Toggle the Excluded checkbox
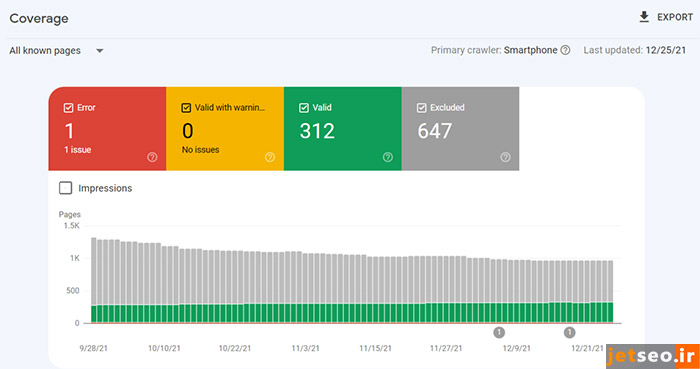700x369 pixels. 421,108
